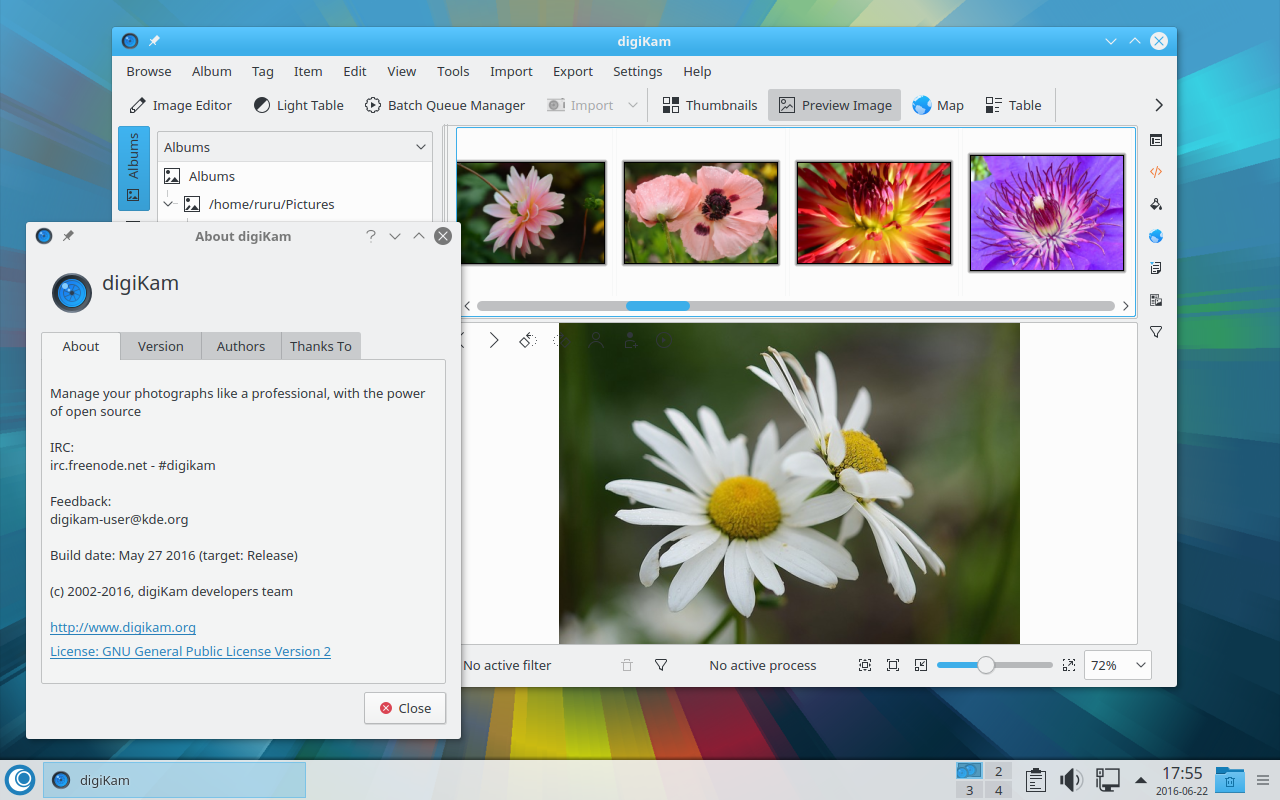Open the Albums combo box dropdown
This screenshot has width=1280, height=800.
[295, 147]
